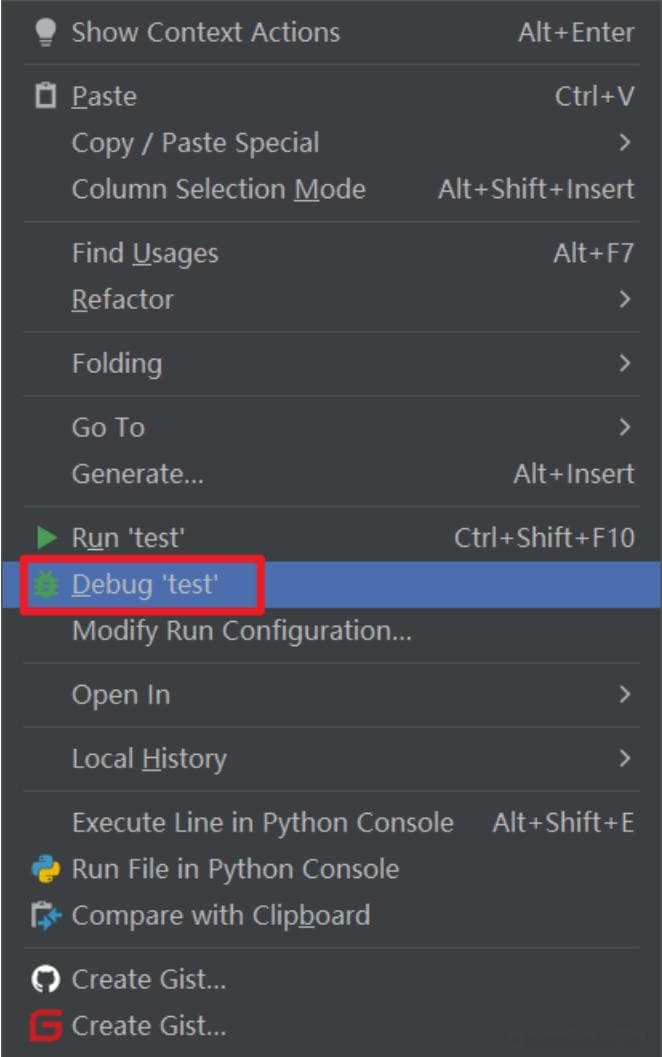The image size is (662, 1057).
Task: Choose Run File in Python Console
Action: click(x=331, y=869)
